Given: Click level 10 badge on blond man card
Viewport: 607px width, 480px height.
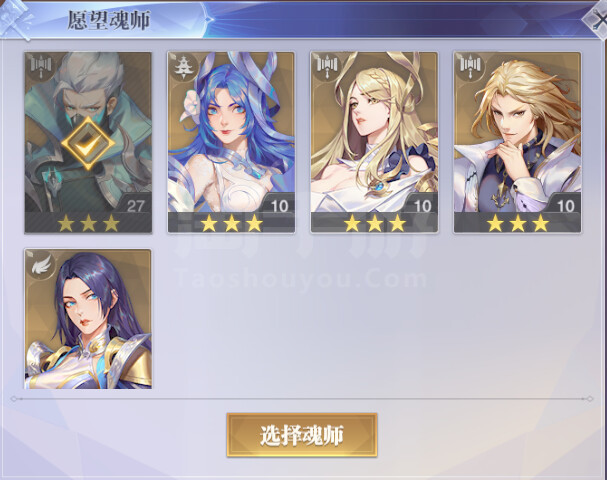Looking at the screenshot, I should tap(565, 206).
